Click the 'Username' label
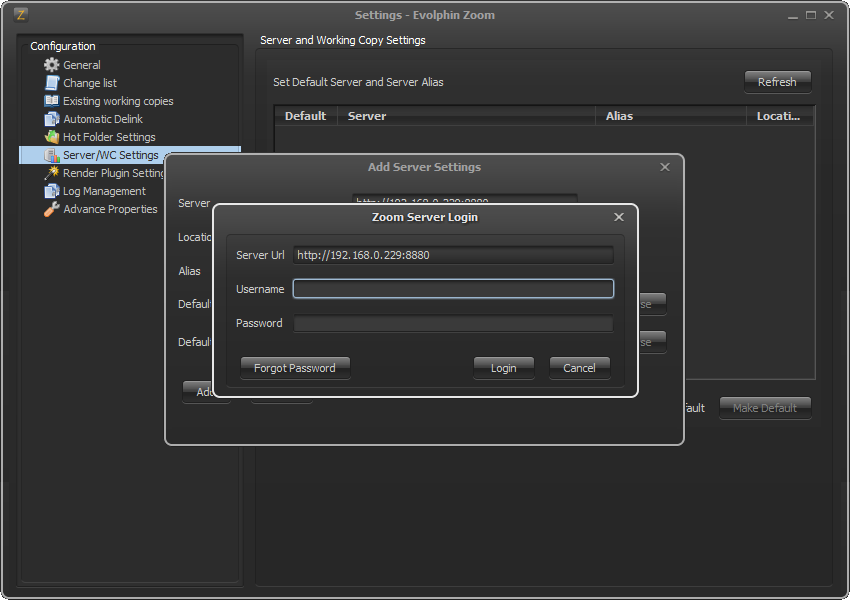The image size is (850, 600). (x=260, y=289)
